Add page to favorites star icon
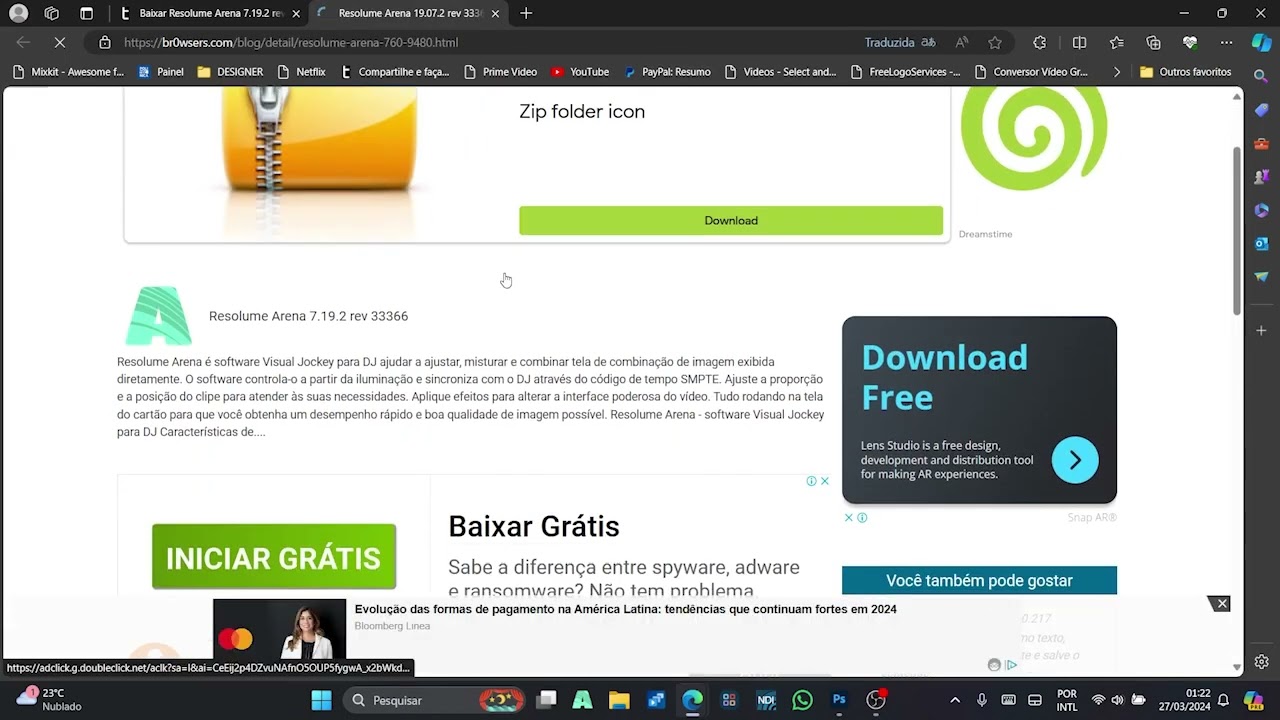The height and width of the screenshot is (720, 1280). point(994,43)
